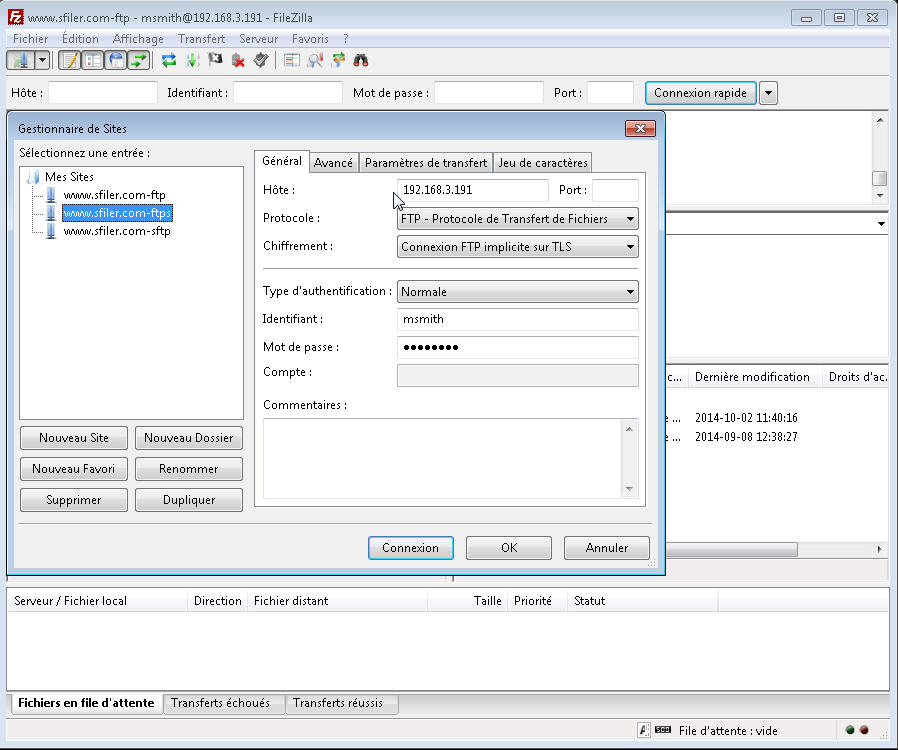Disconnect from the server using red X icon
898x750 pixels.
(x=238, y=60)
